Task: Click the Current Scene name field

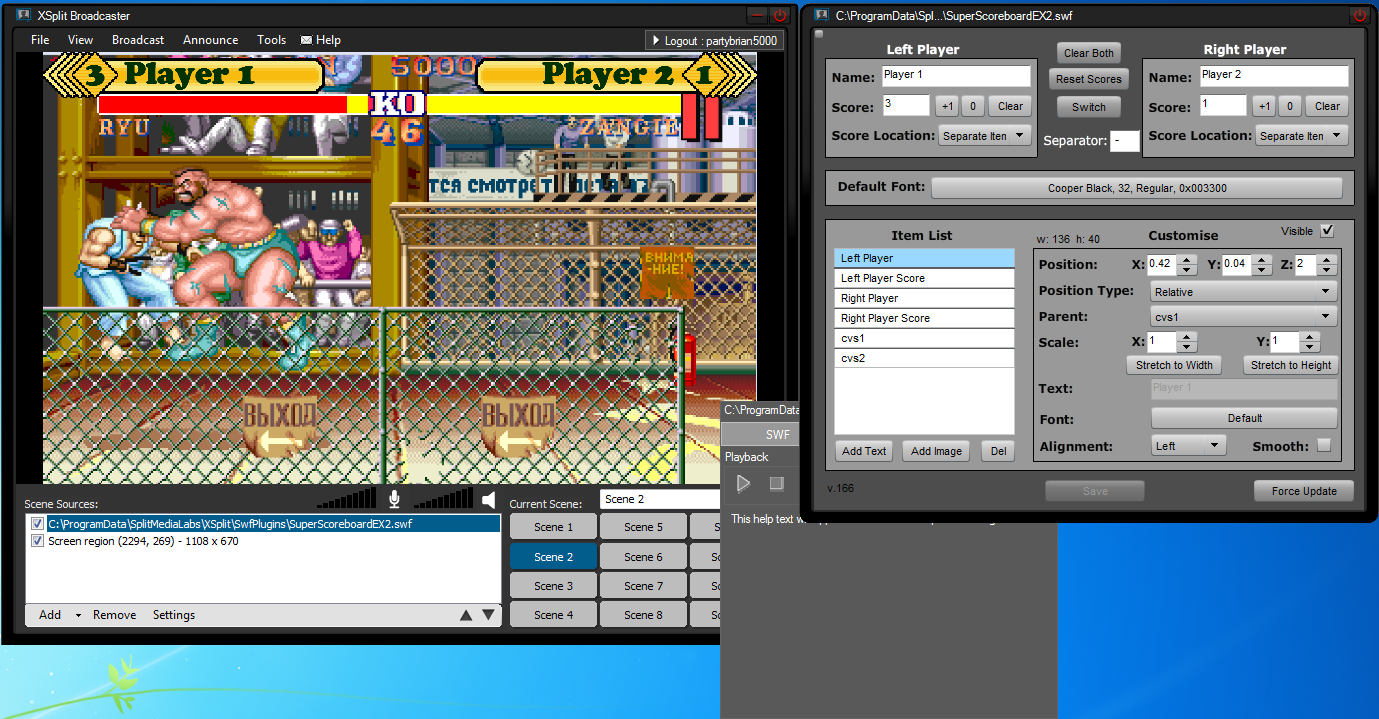Action: [x=660, y=499]
